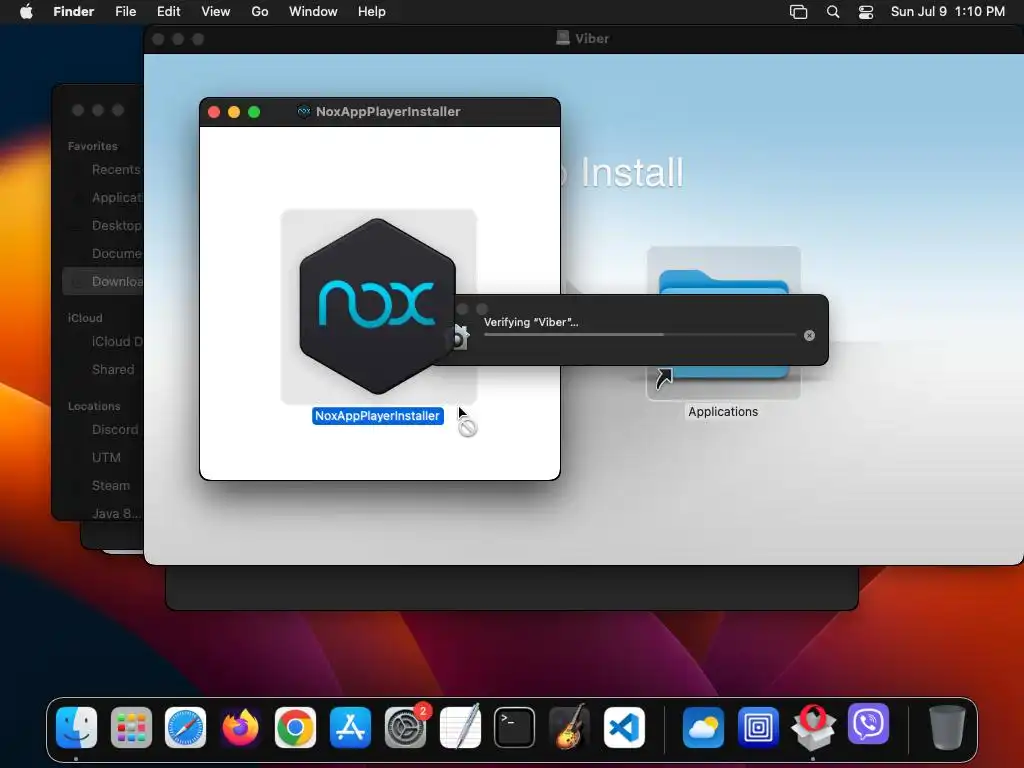1024x768 pixels.
Task: Open the App Store from the Dock
Action: [350, 728]
